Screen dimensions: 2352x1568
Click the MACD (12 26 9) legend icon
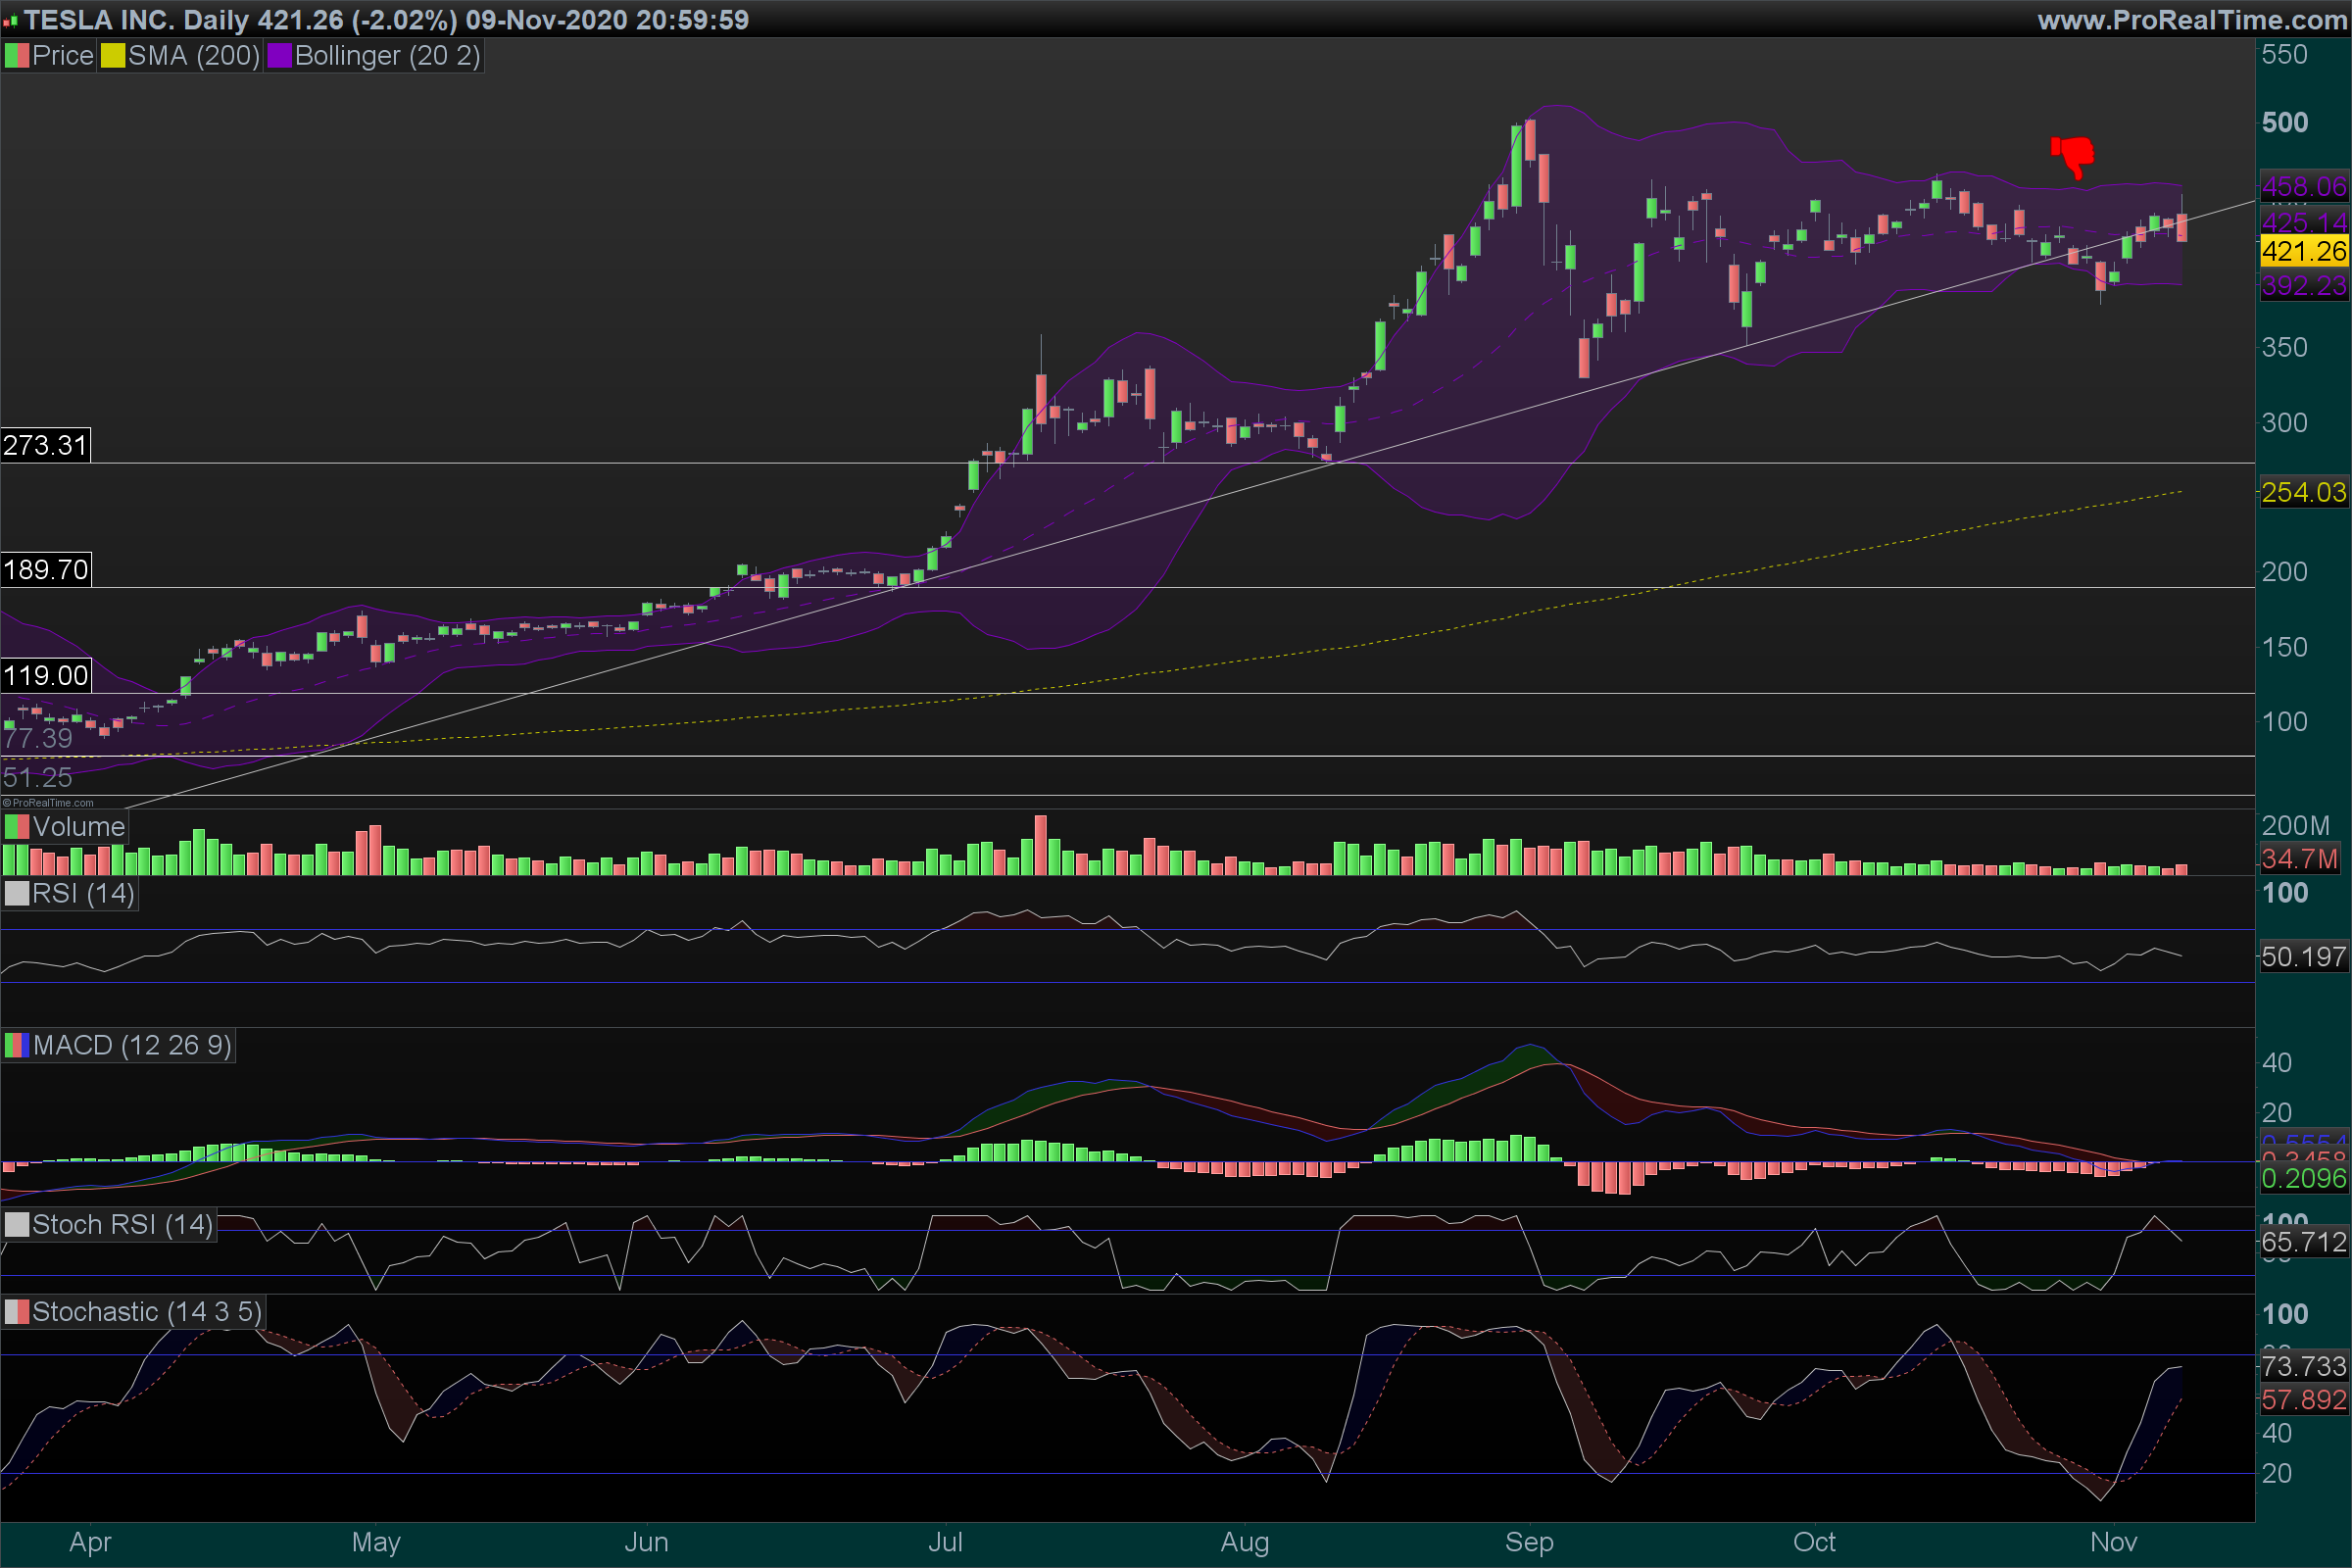(x=17, y=1046)
